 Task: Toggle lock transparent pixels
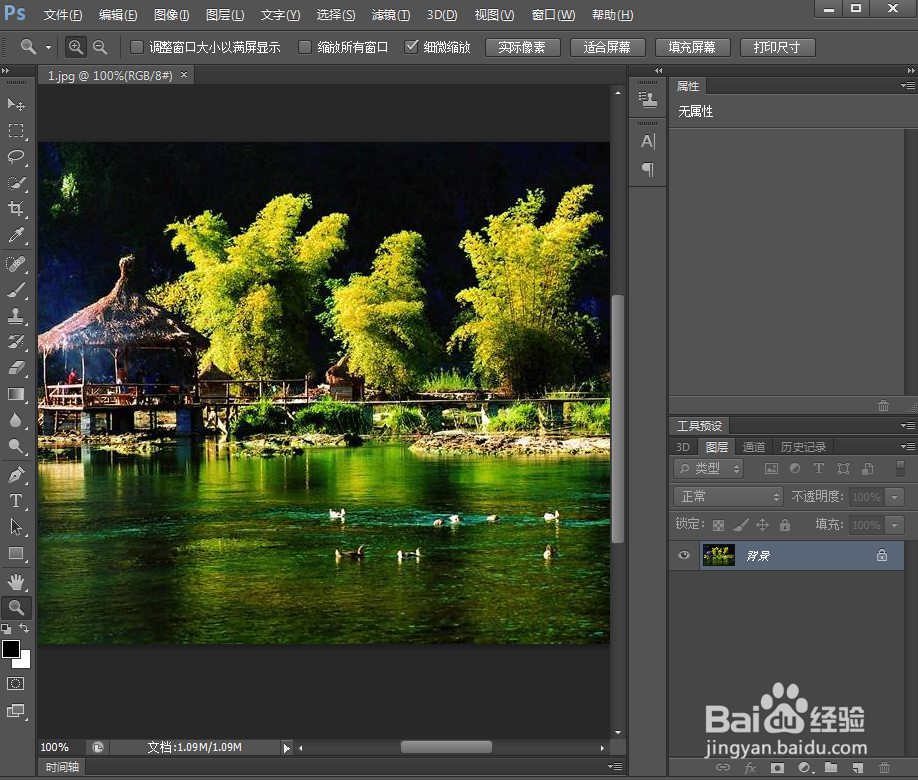point(718,525)
